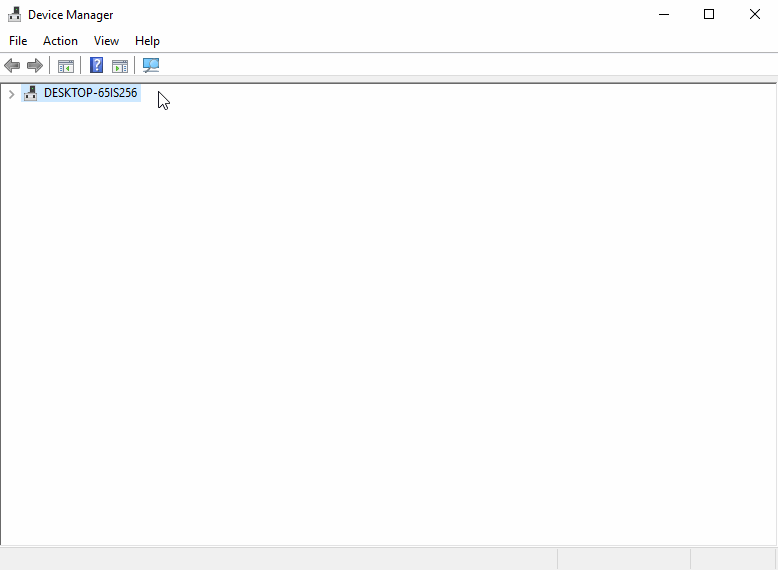Close the Device Manager window

coord(755,15)
